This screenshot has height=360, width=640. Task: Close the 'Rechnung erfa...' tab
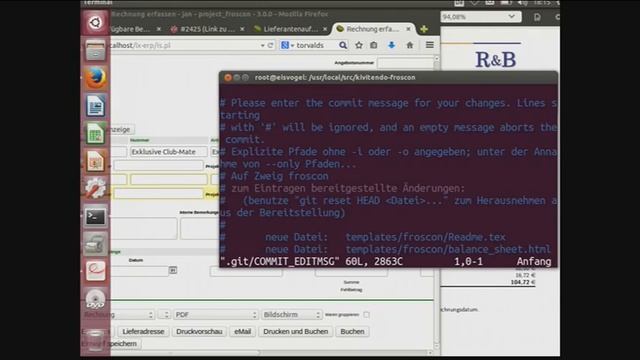pyautogui.click(x=408, y=29)
